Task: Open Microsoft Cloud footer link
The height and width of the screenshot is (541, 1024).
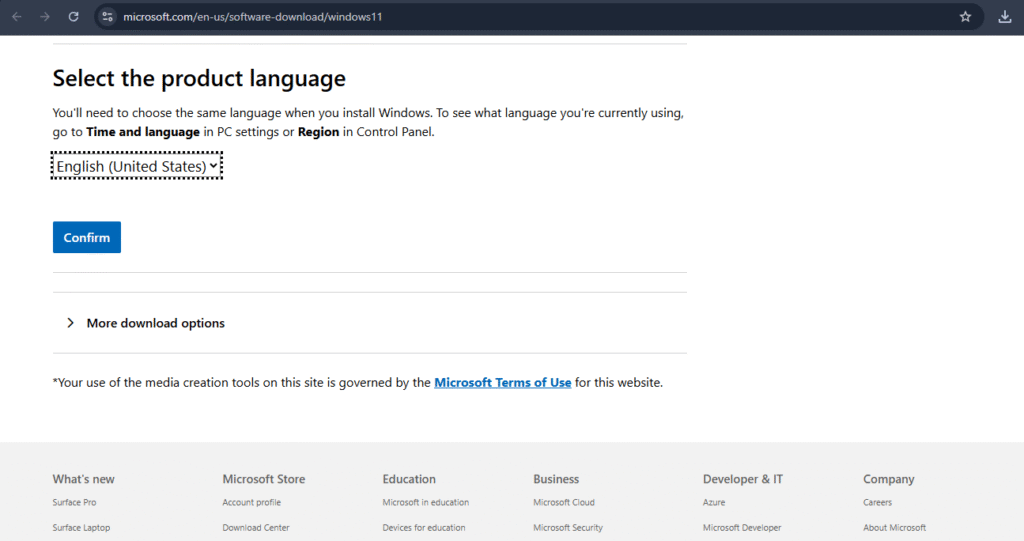Action: point(564,502)
